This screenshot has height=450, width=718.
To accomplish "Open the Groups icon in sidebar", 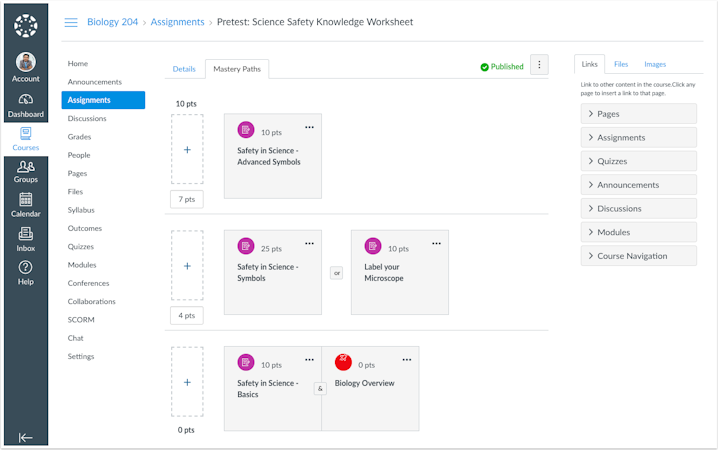I will click(26, 167).
